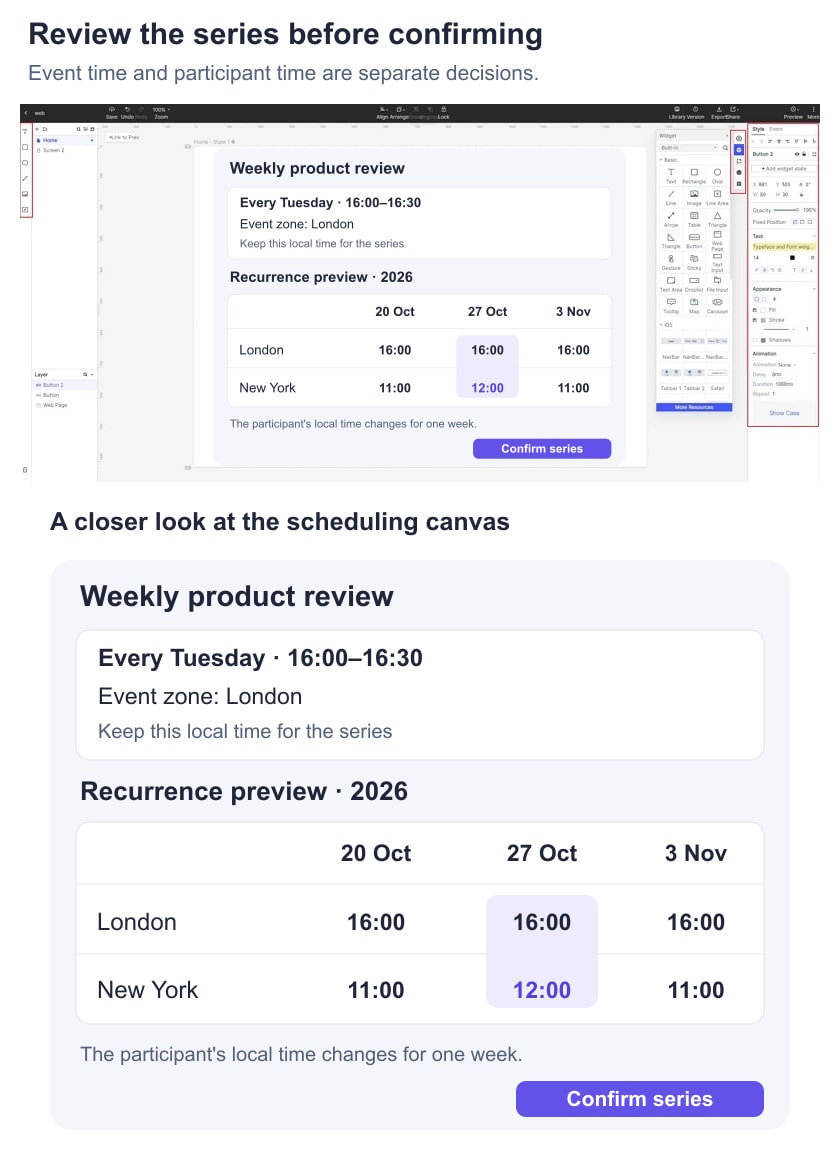Open the Animation None dropdown
Image resolution: width=840 pixels, height=1160 pixels.
[787, 365]
